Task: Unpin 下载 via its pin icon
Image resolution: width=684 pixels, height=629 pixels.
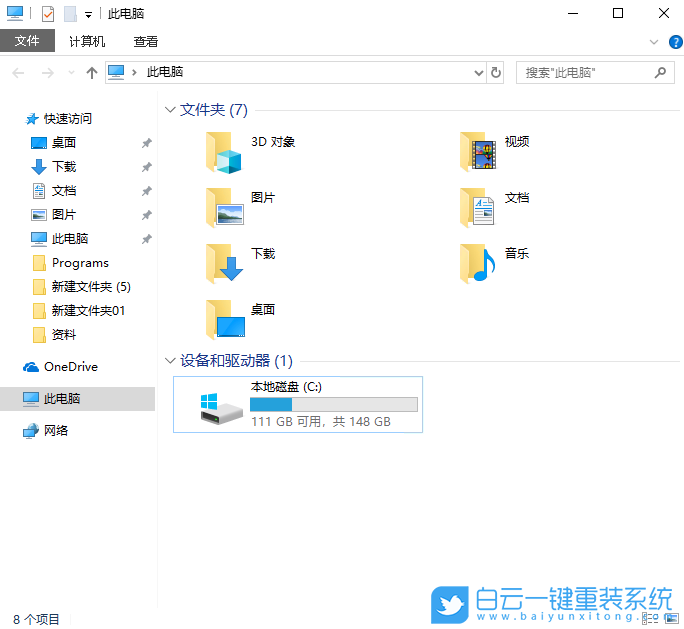Action: [x=147, y=167]
